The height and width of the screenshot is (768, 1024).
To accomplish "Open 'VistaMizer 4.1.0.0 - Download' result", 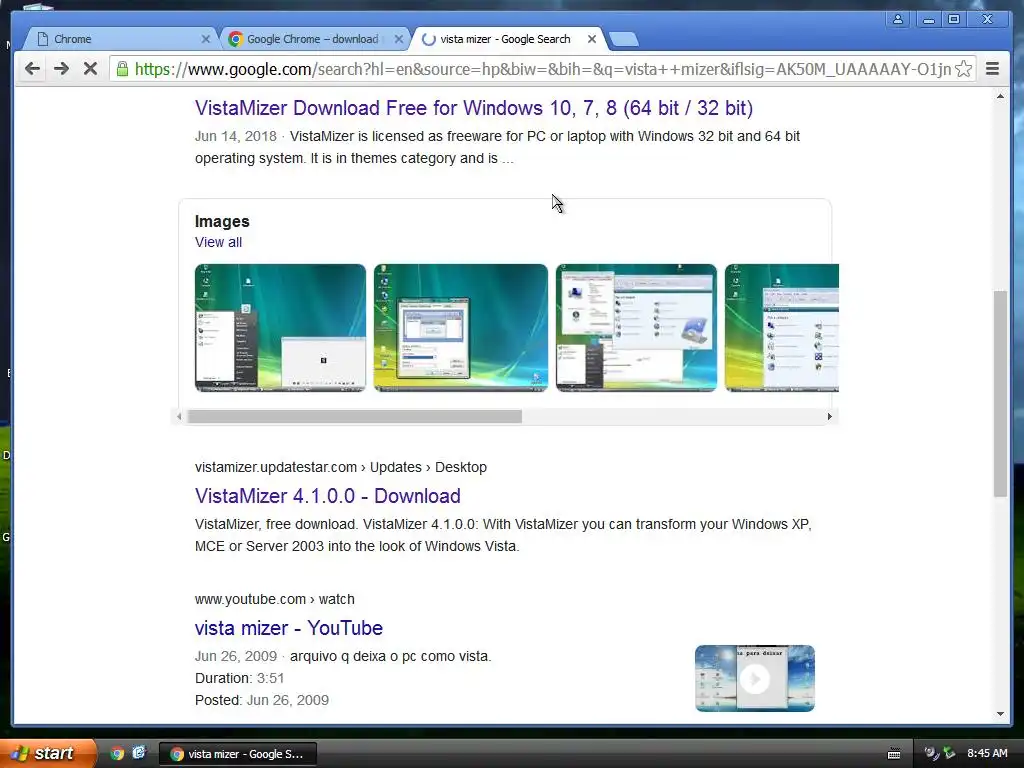I will coord(327,496).
